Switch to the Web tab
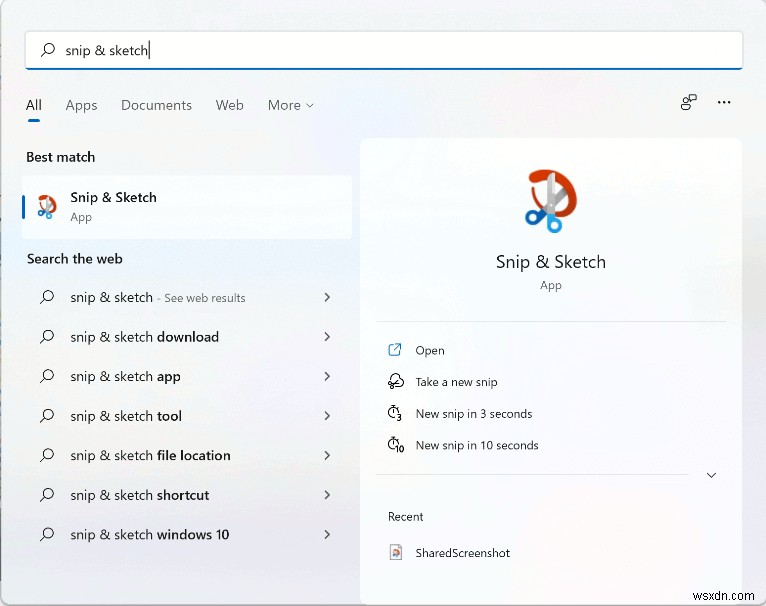This screenshot has height=606, width=766. pyautogui.click(x=230, y=105)
